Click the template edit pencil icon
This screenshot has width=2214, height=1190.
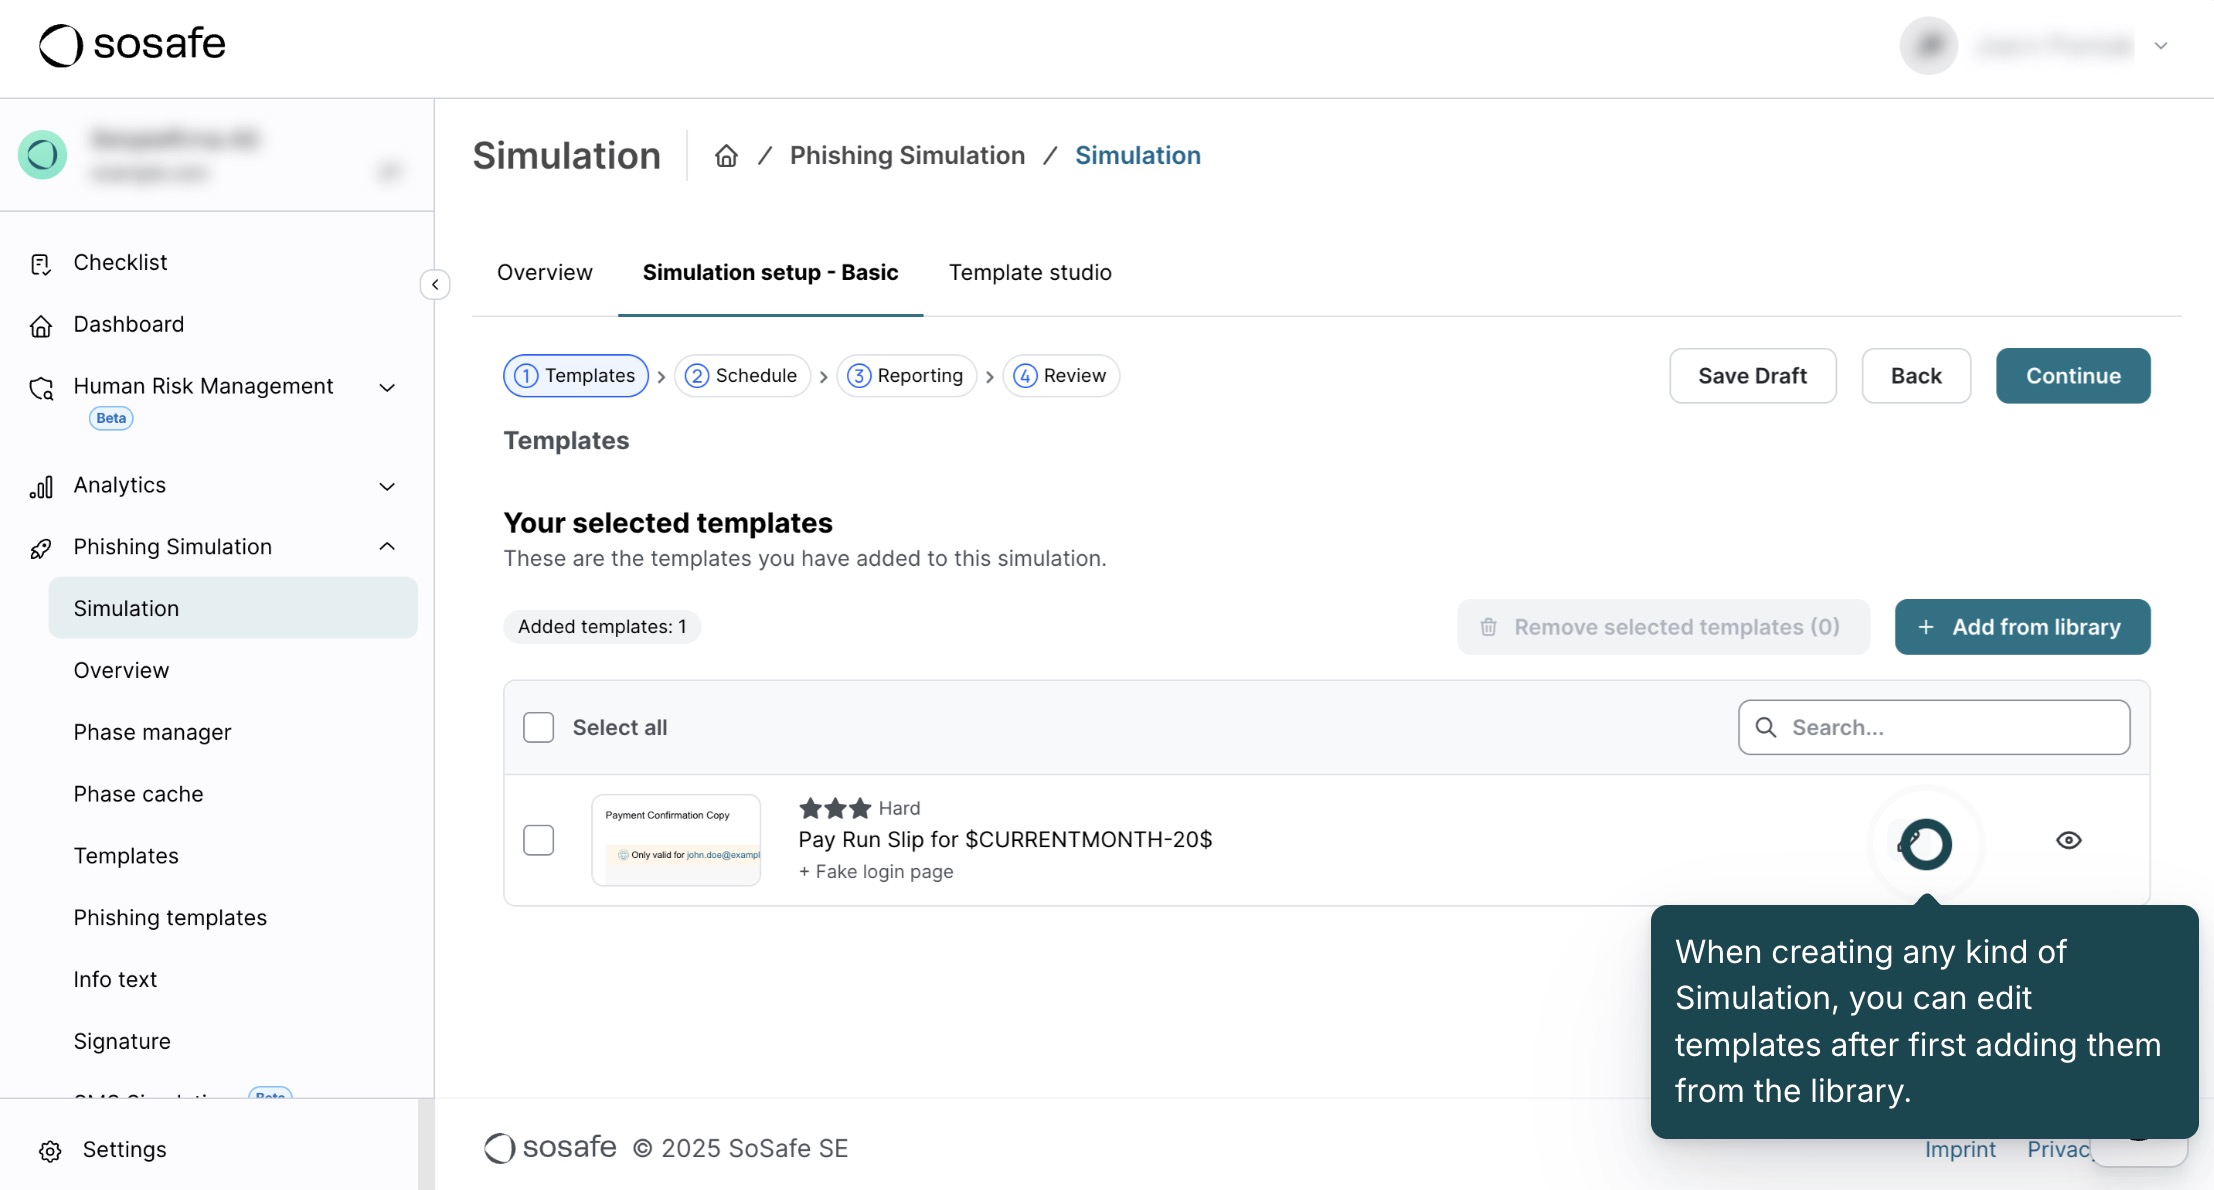(x=1911, y=842)
